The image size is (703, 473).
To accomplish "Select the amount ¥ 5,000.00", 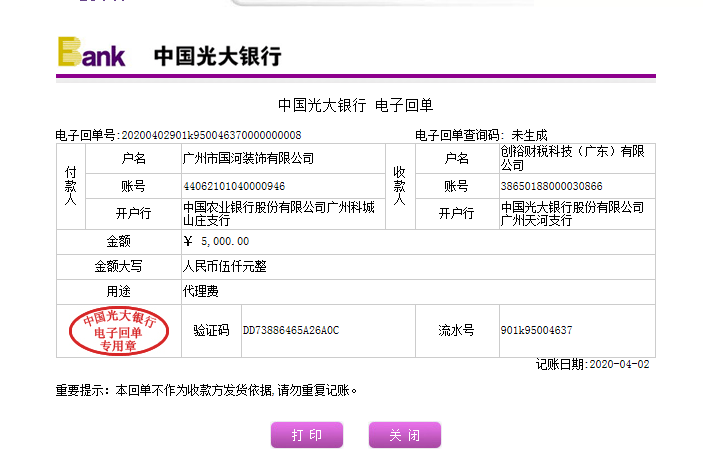I will tap(216, 241).
